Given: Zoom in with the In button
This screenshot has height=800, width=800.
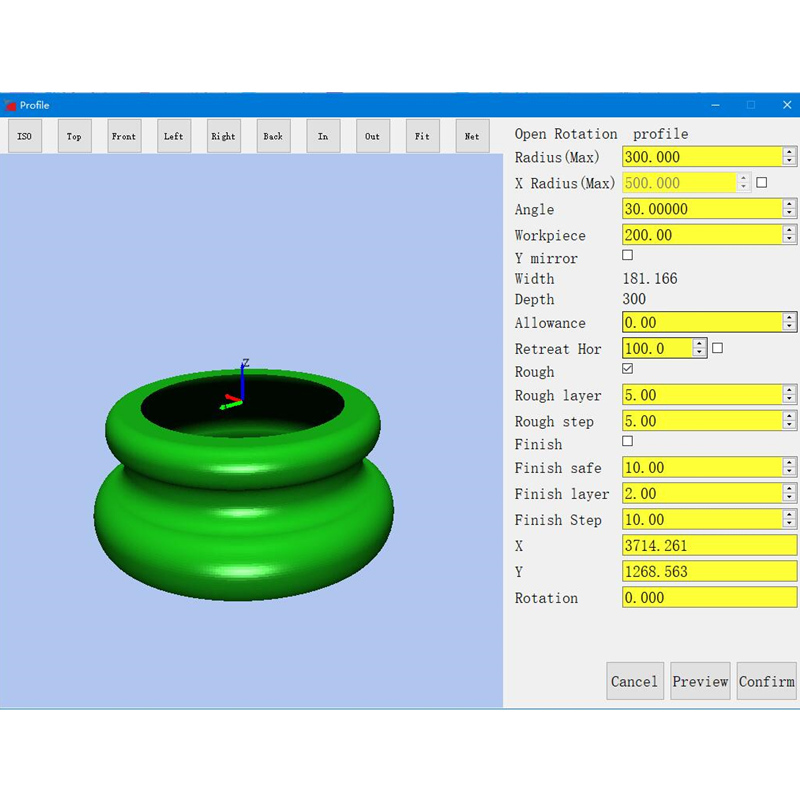Looking at the screenshot, I should click(323, 136).
